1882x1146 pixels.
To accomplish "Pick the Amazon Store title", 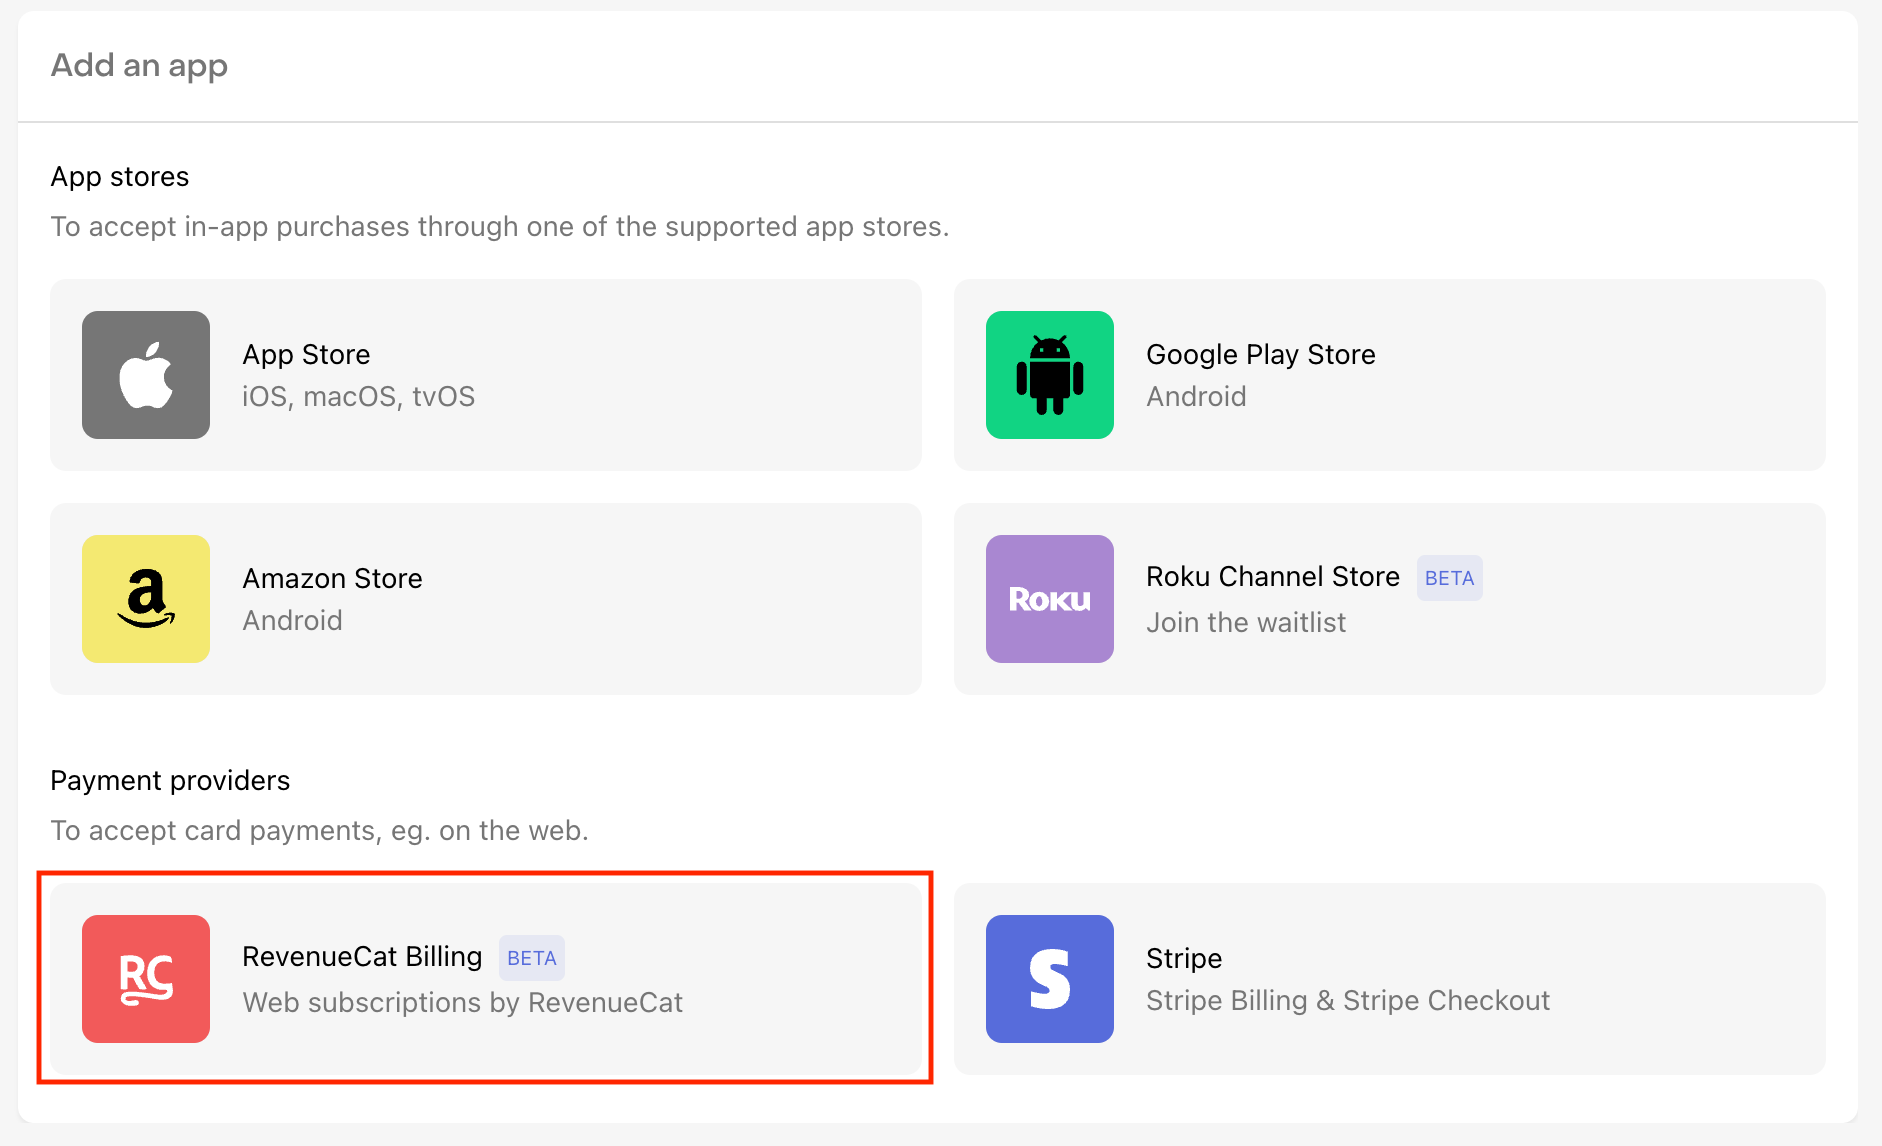I will [332, 579].
